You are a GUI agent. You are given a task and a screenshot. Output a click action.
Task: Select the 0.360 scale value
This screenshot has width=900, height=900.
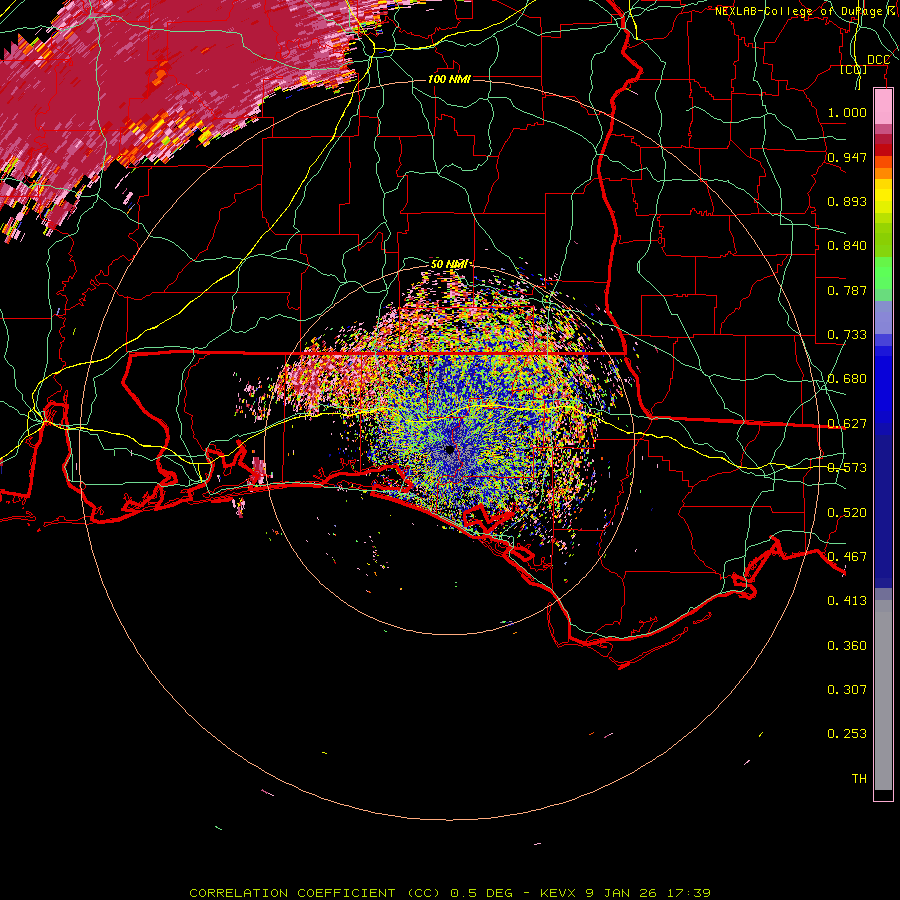(847, 646)
